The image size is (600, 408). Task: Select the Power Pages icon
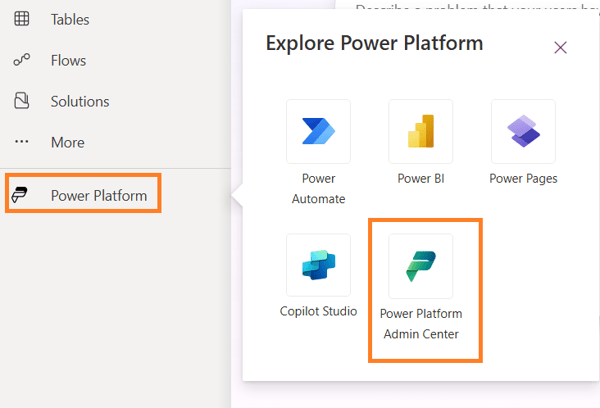(523, 131)
